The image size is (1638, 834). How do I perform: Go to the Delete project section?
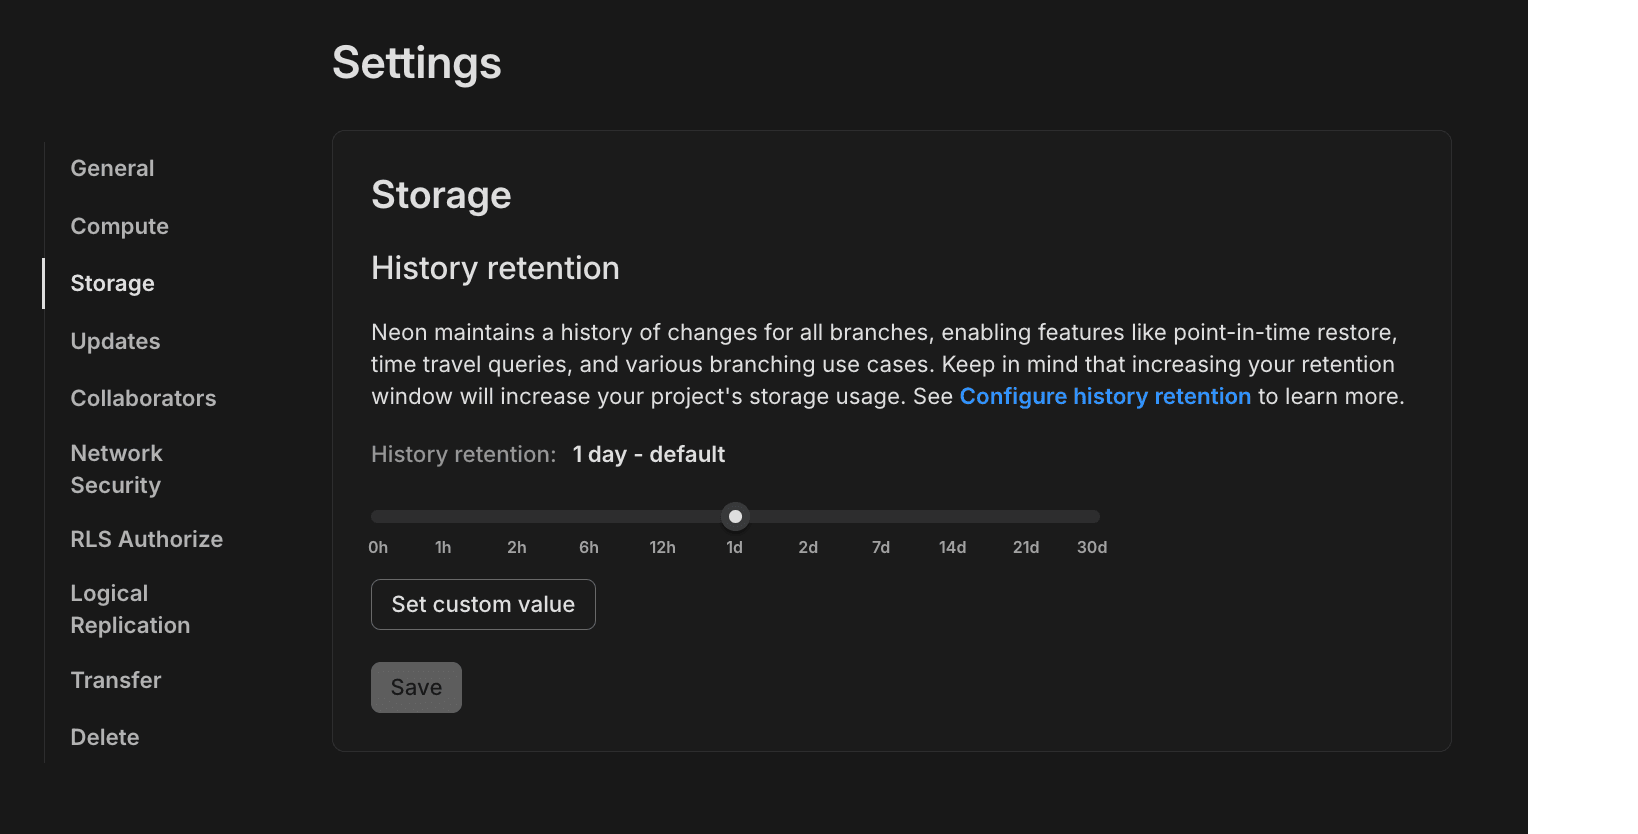(105, 737)
